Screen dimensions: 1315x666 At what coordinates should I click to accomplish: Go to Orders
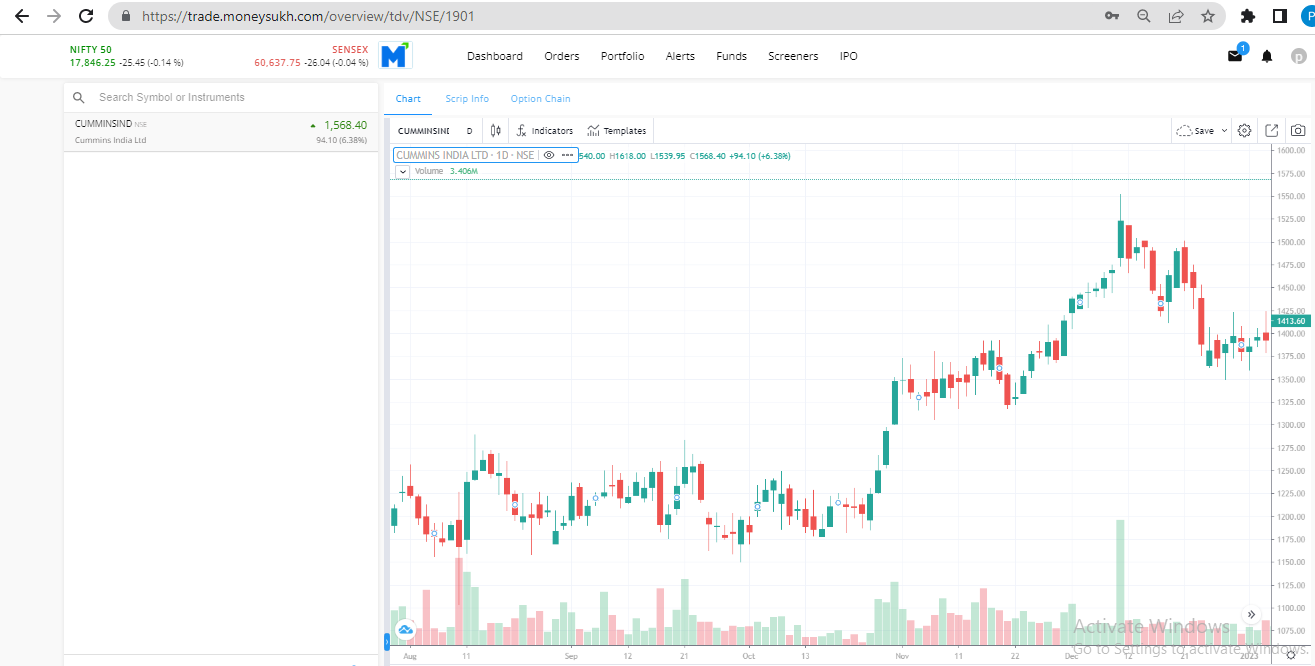(x=562, y=56)
